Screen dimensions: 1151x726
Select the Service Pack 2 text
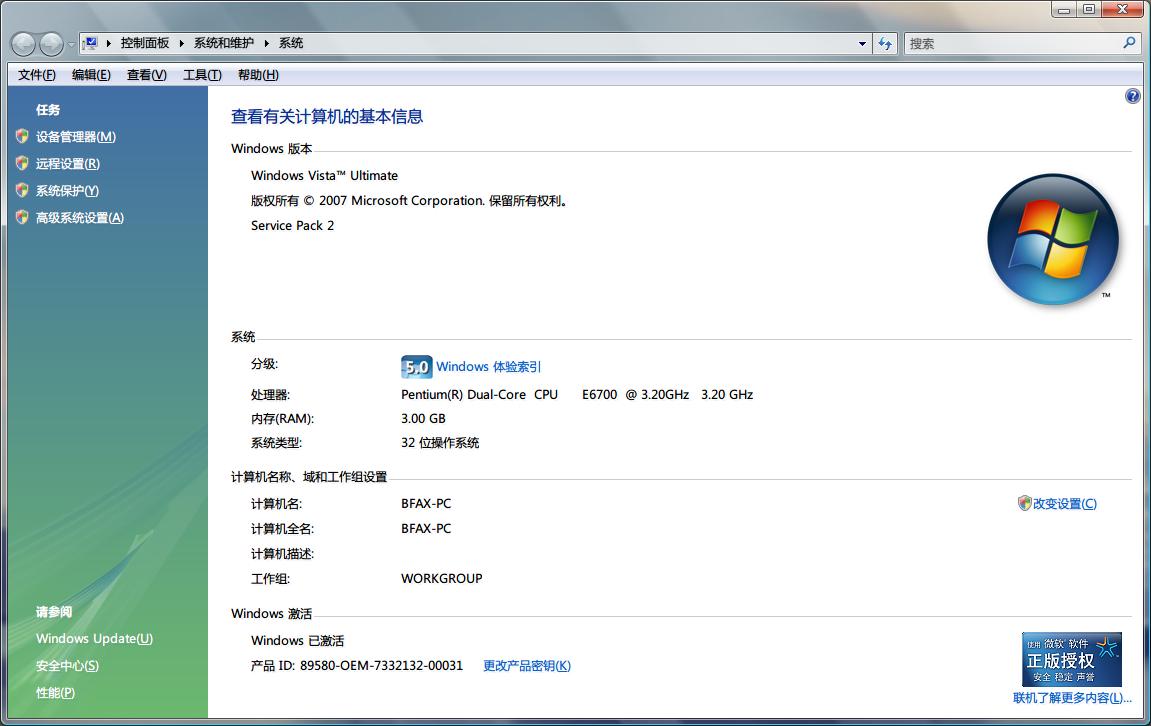click(292, 225)
